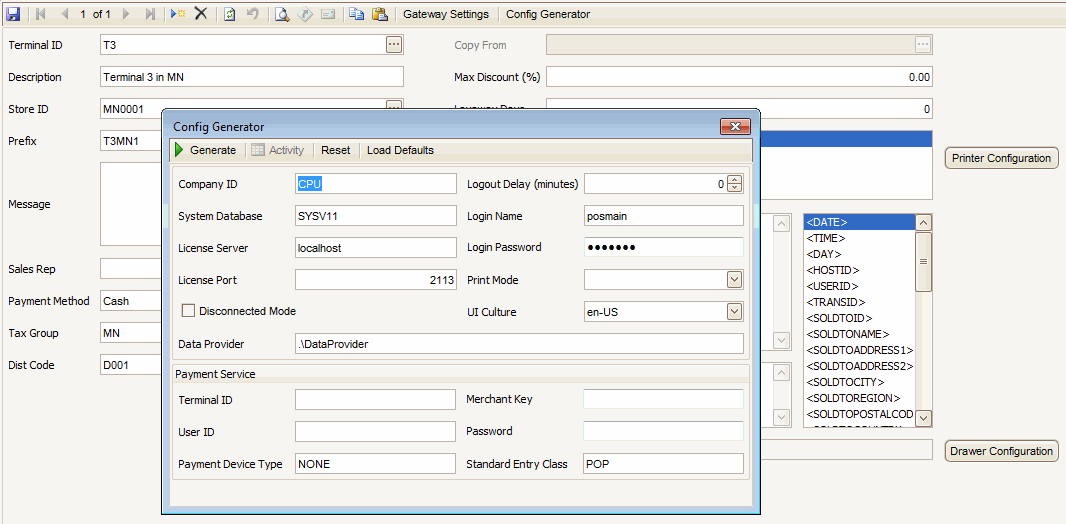Click the New record icon
1066x524 pixels.
click(x=177, y=14)
